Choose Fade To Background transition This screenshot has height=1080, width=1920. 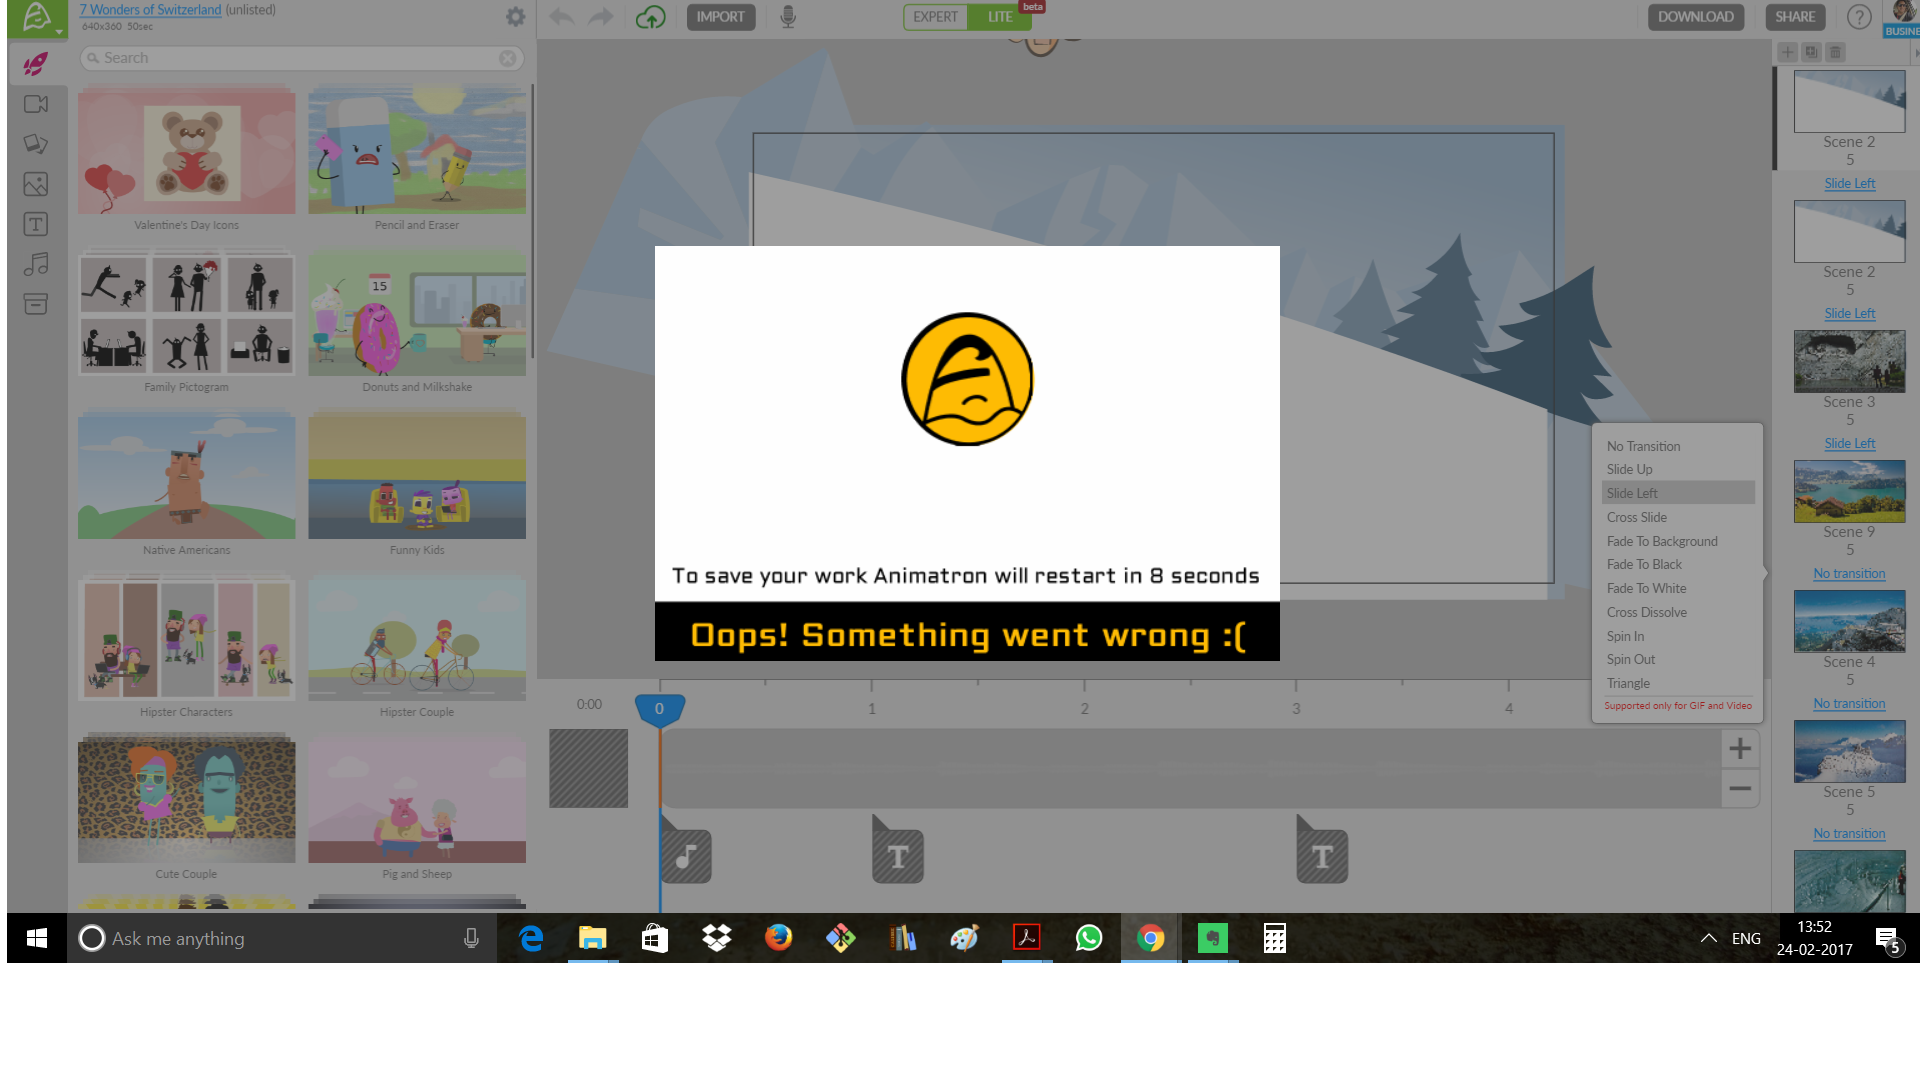click(x=1661, y=541)
